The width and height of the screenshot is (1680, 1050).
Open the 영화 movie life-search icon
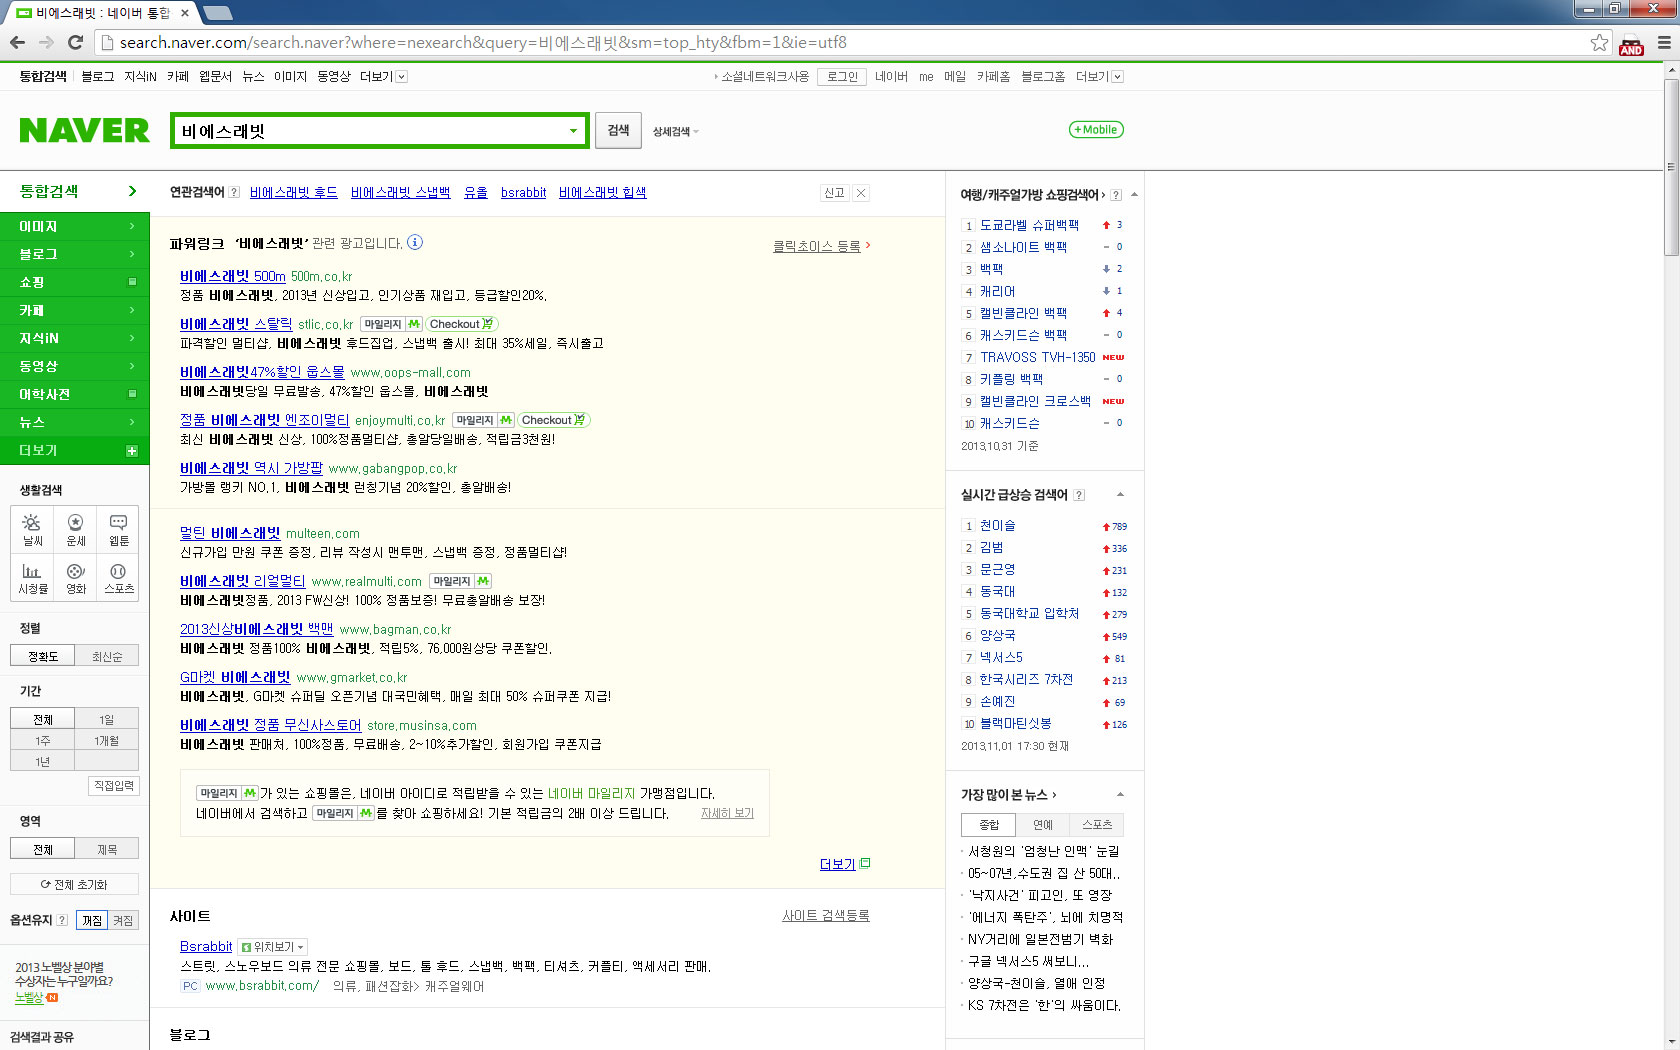click(76, 577)
